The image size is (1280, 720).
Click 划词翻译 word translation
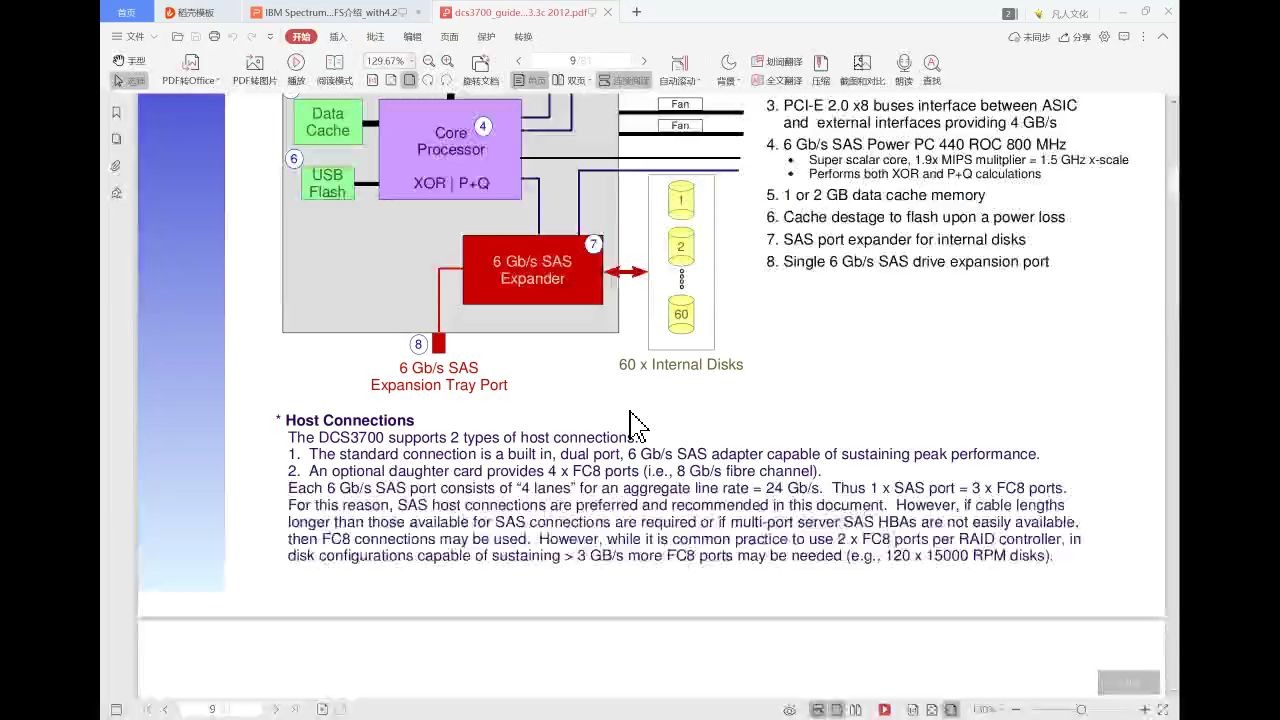click(777, 61)
